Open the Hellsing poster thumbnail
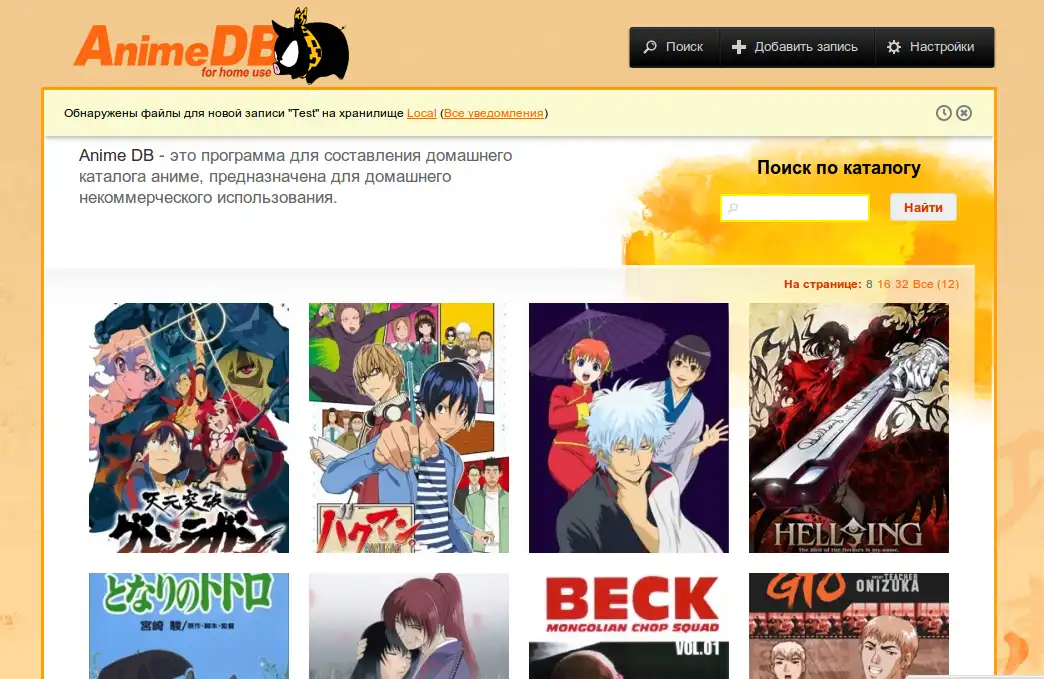The width and height of the screenshot is (1044, 679). click(849, 428)
